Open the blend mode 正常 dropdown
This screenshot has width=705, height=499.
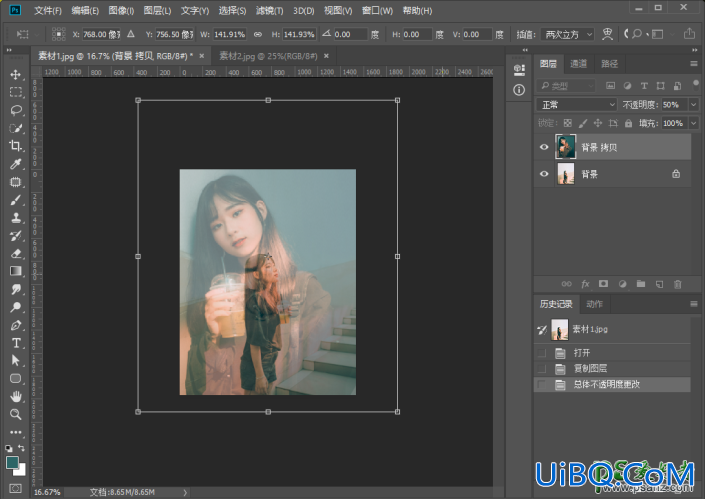pyautogui.click(x=576, y=105)
